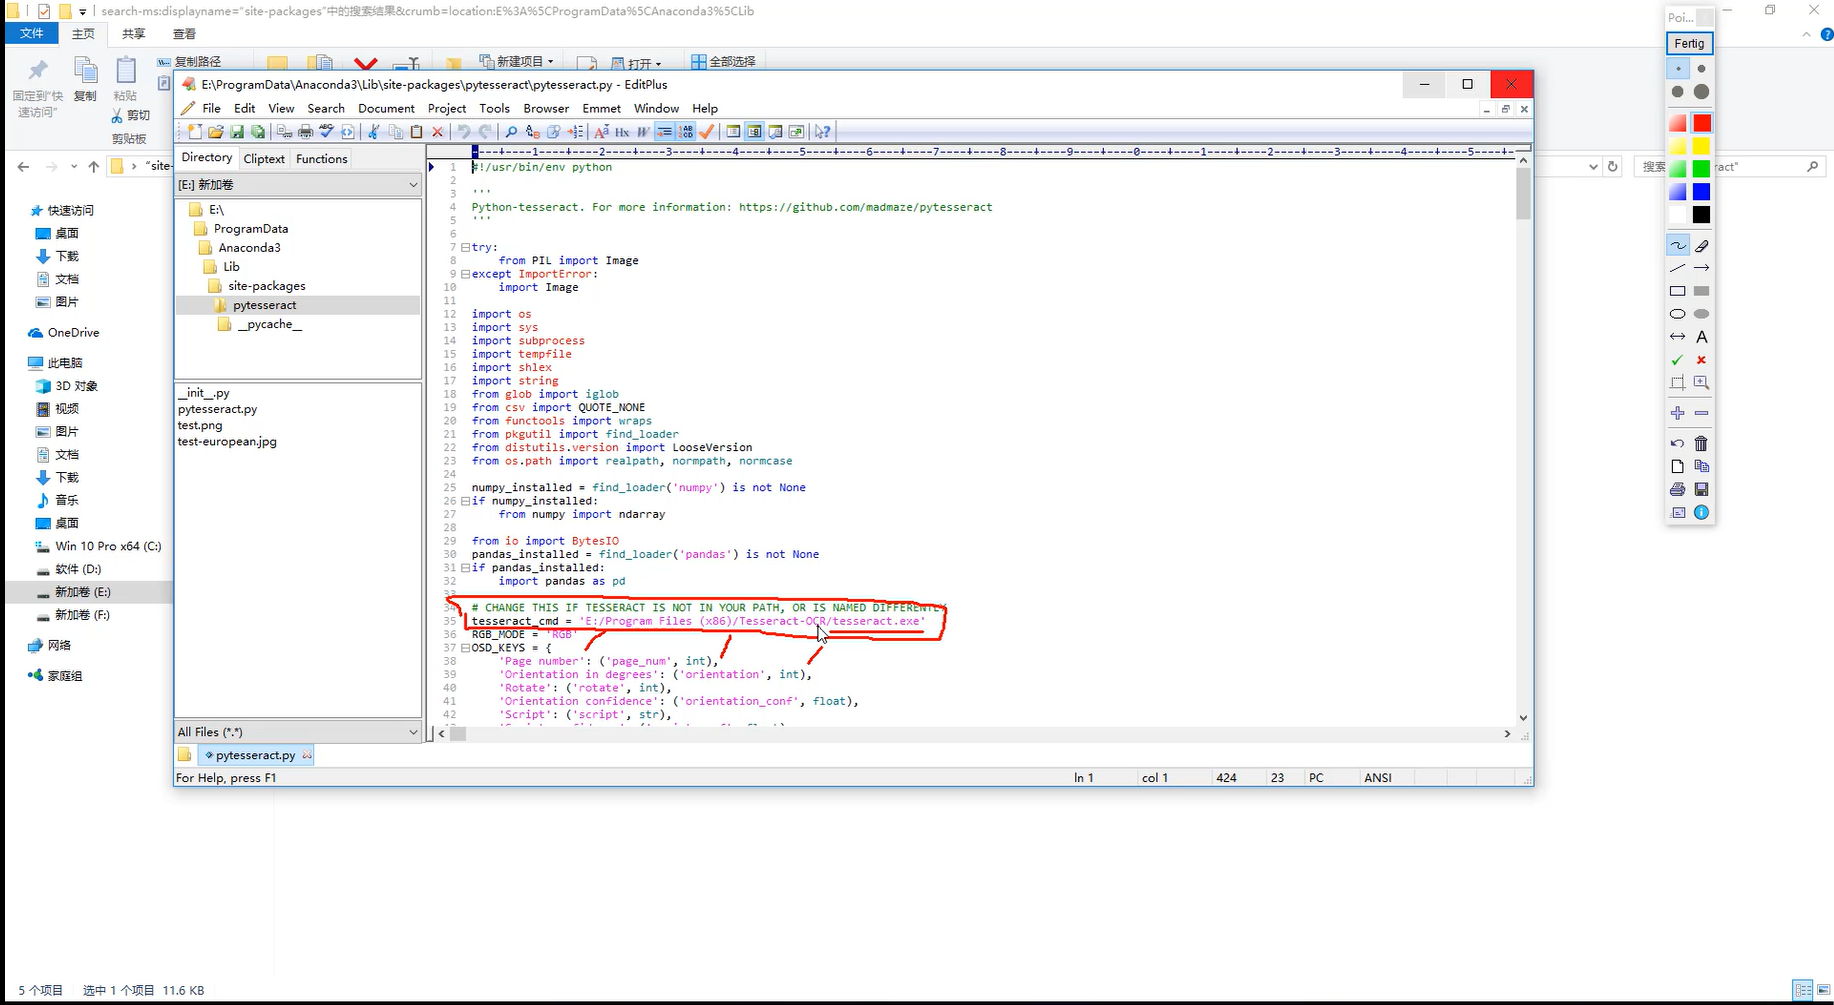Select the outlined ellipse tool in Pointofix
1834x1005 pixels.
(1677, 314)
